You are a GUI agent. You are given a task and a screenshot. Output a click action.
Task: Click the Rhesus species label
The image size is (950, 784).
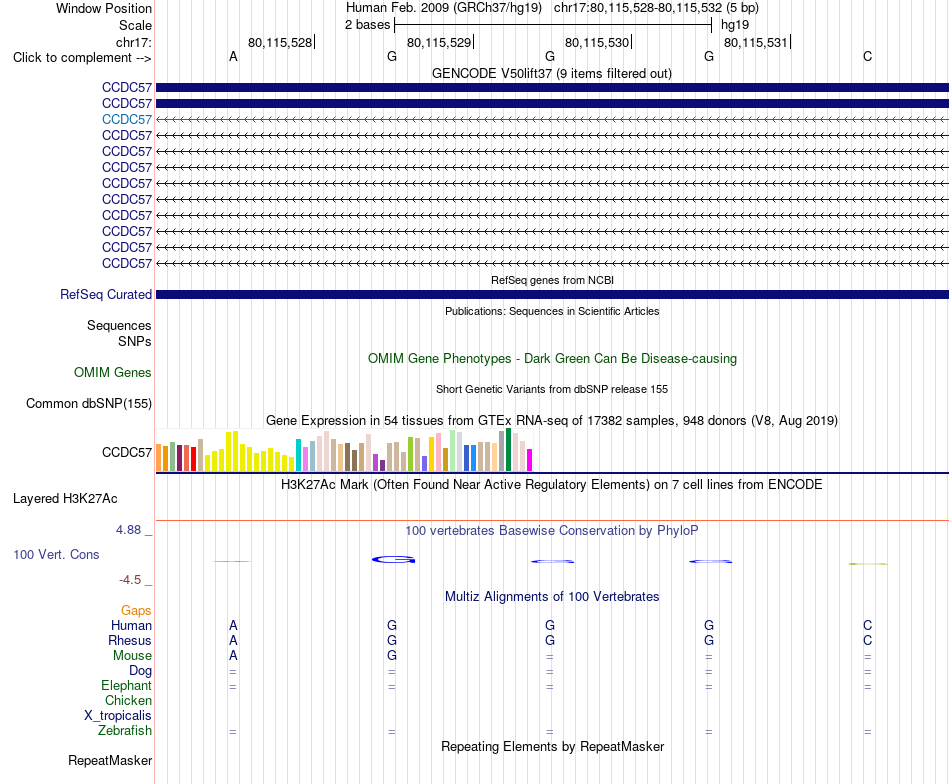130,640
